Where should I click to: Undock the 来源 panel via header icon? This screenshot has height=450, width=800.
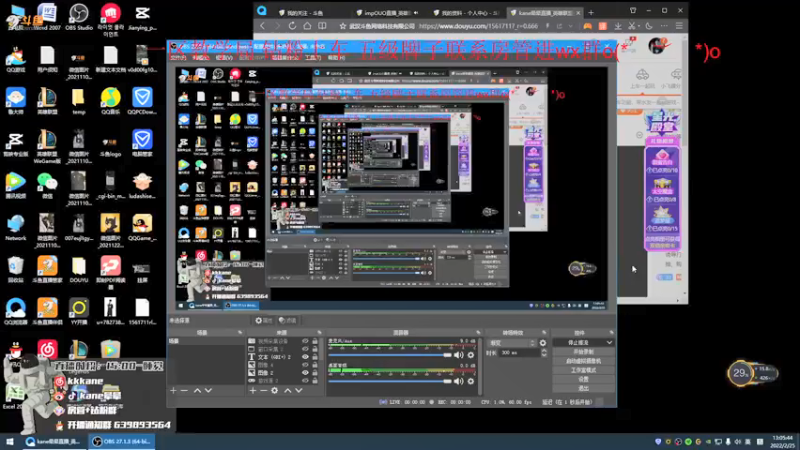[x=319, y=333]
